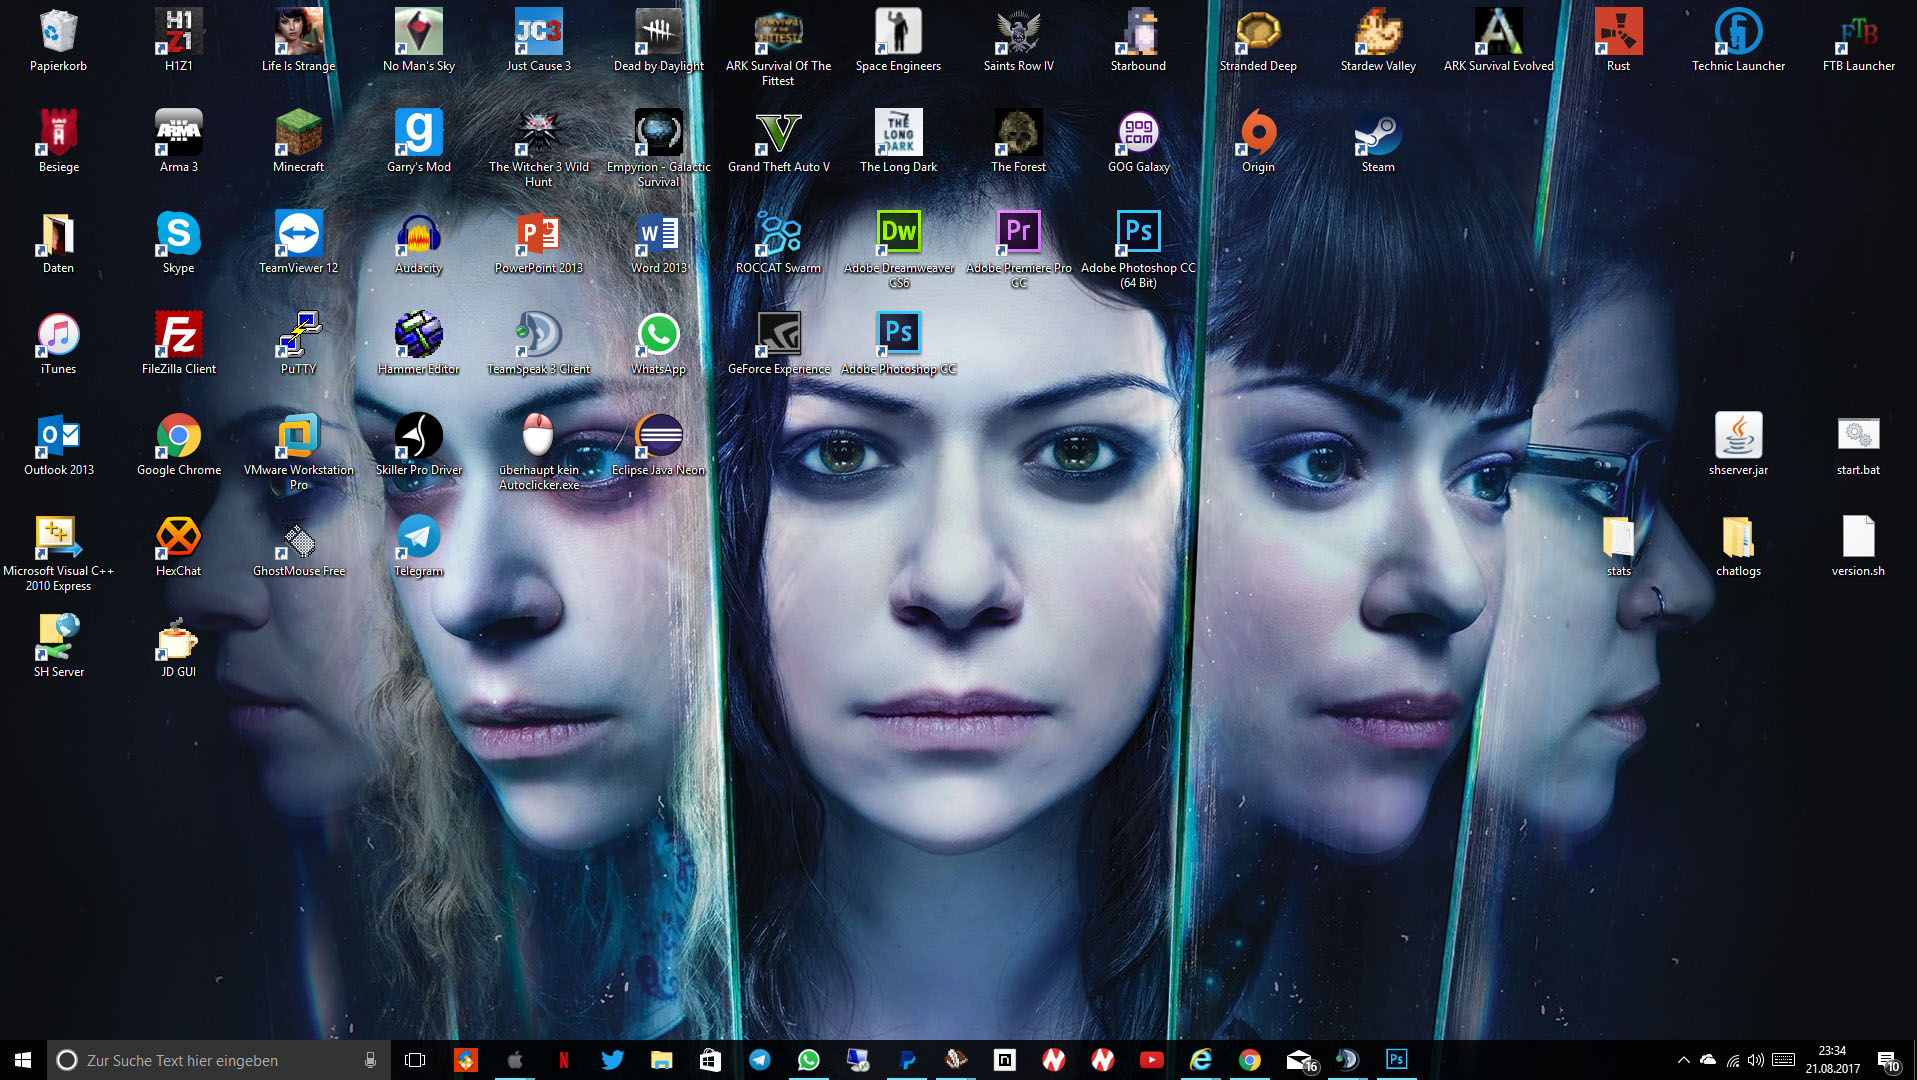Select the iTunes desktop icon

tap(58, 344)
